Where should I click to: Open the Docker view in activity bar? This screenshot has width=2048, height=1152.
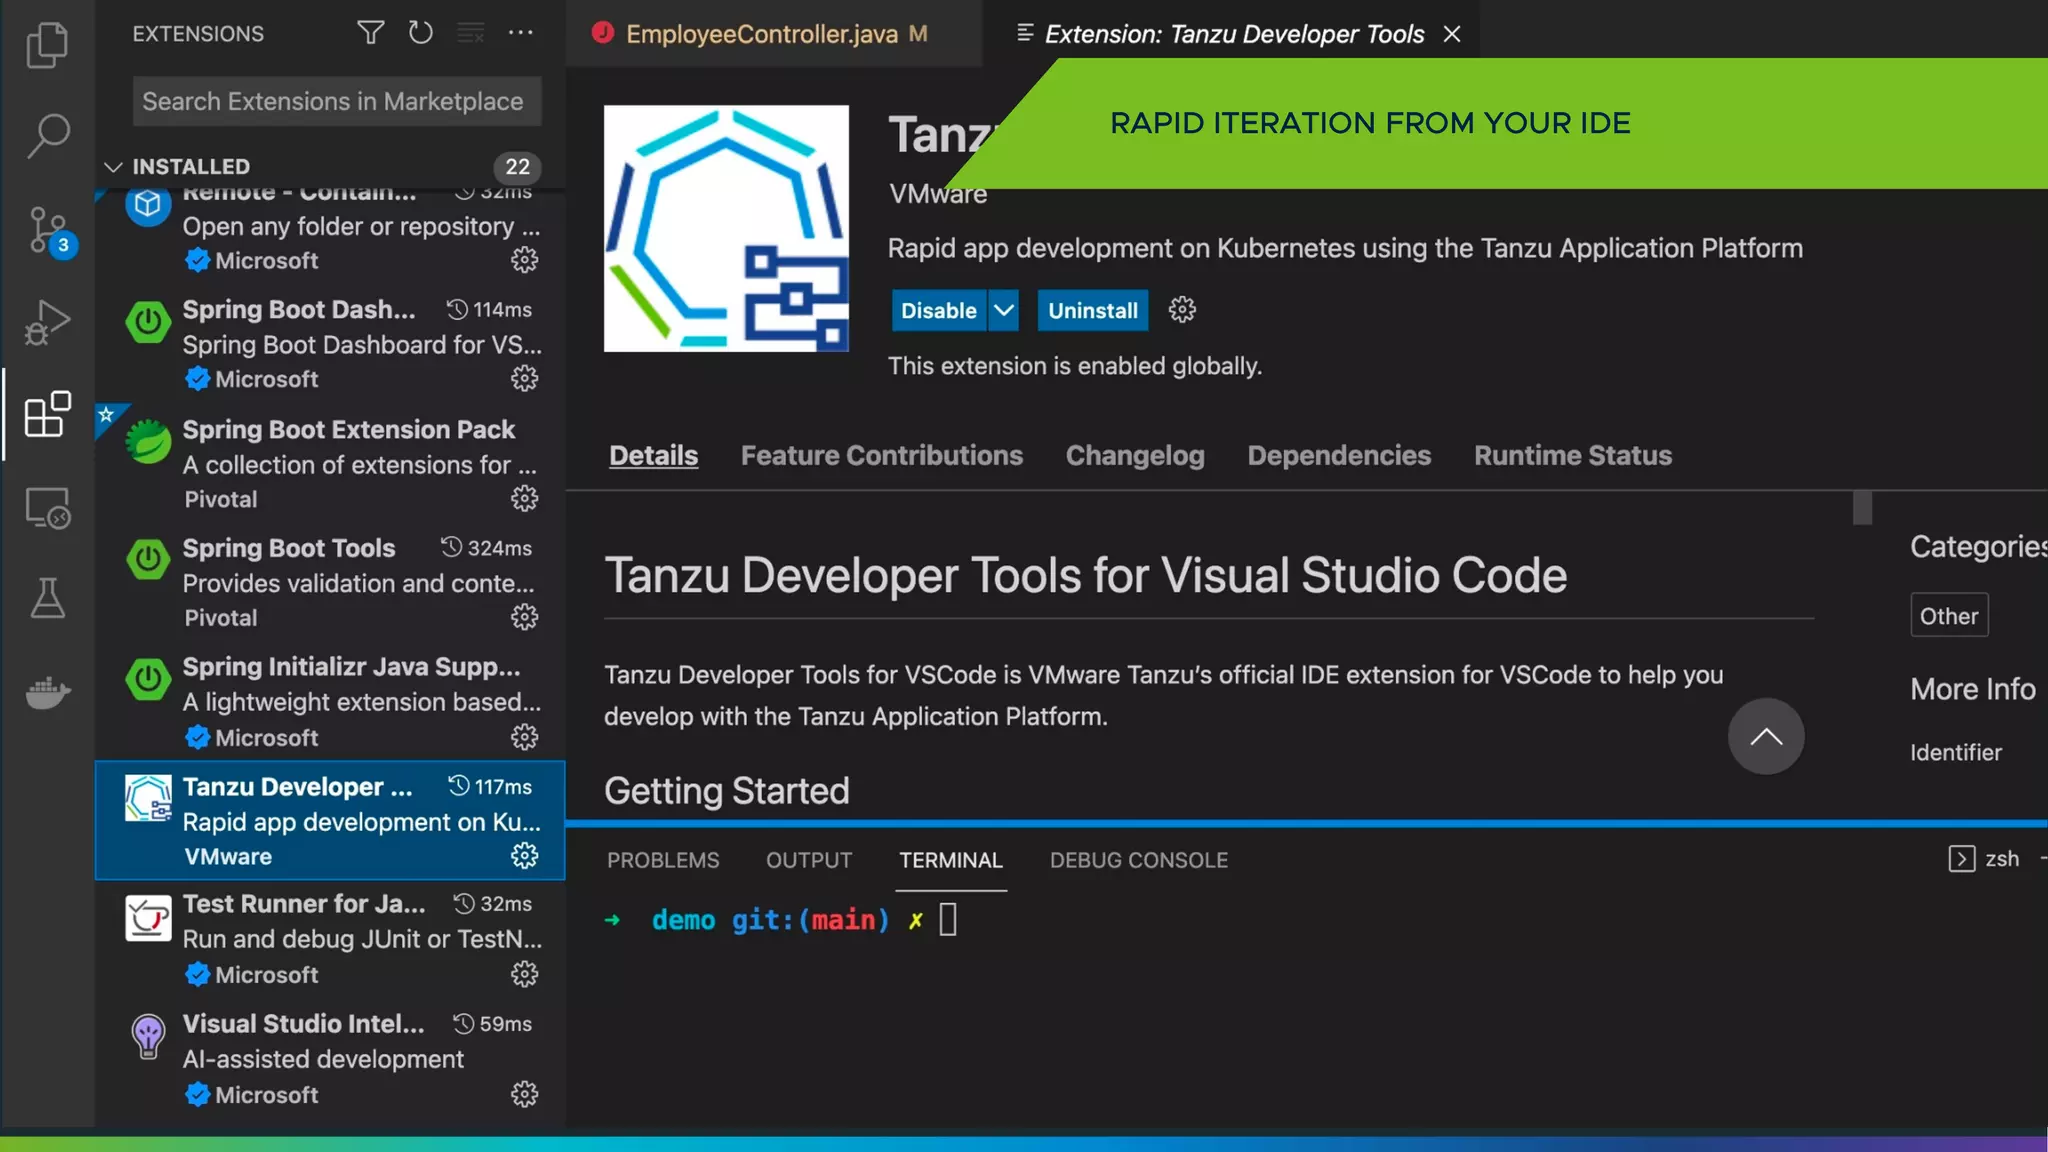click(x=47, y=691)
